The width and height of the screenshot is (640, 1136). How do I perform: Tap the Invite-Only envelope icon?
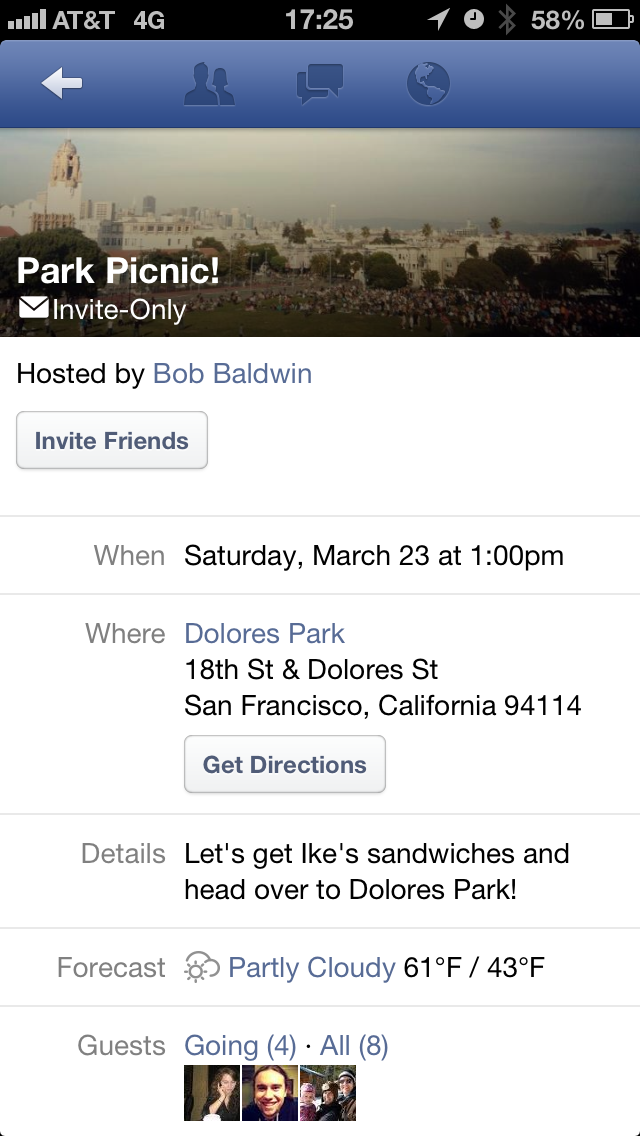33,308
